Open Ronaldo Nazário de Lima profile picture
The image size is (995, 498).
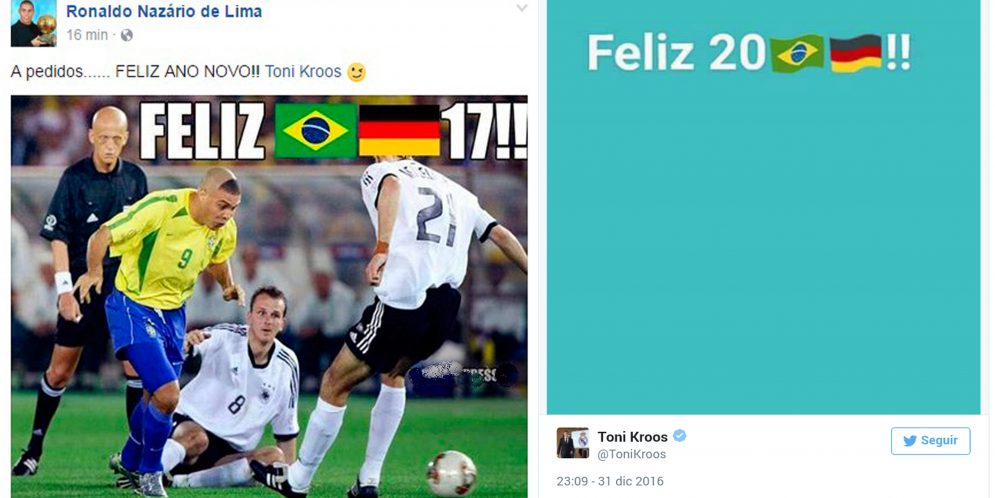tap(34, 23)
